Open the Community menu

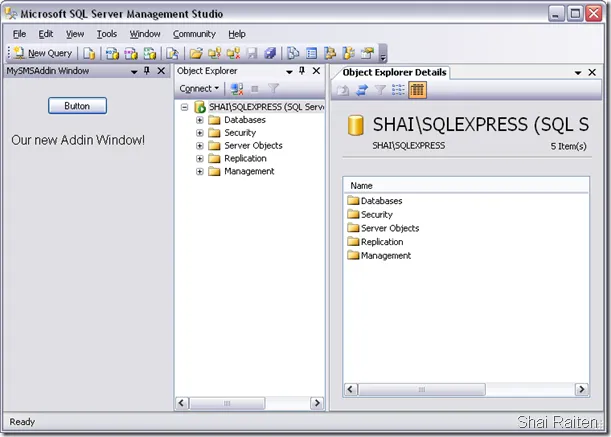coord(194,34)
